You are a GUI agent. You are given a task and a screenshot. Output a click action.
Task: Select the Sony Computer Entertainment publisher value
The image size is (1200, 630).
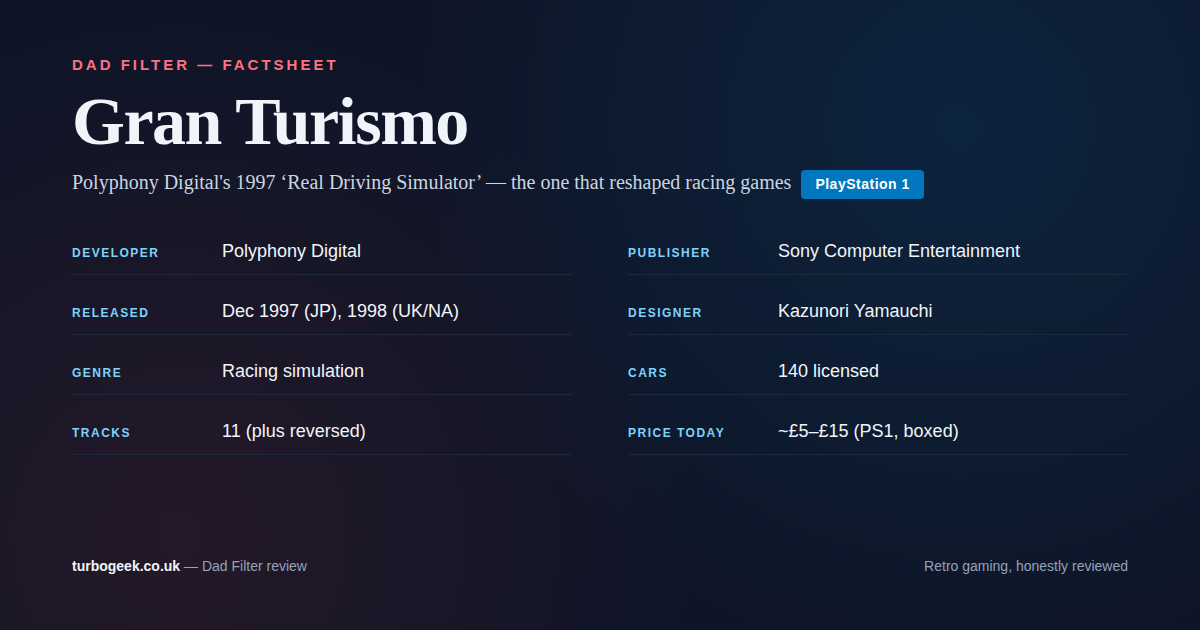(898, 251)
